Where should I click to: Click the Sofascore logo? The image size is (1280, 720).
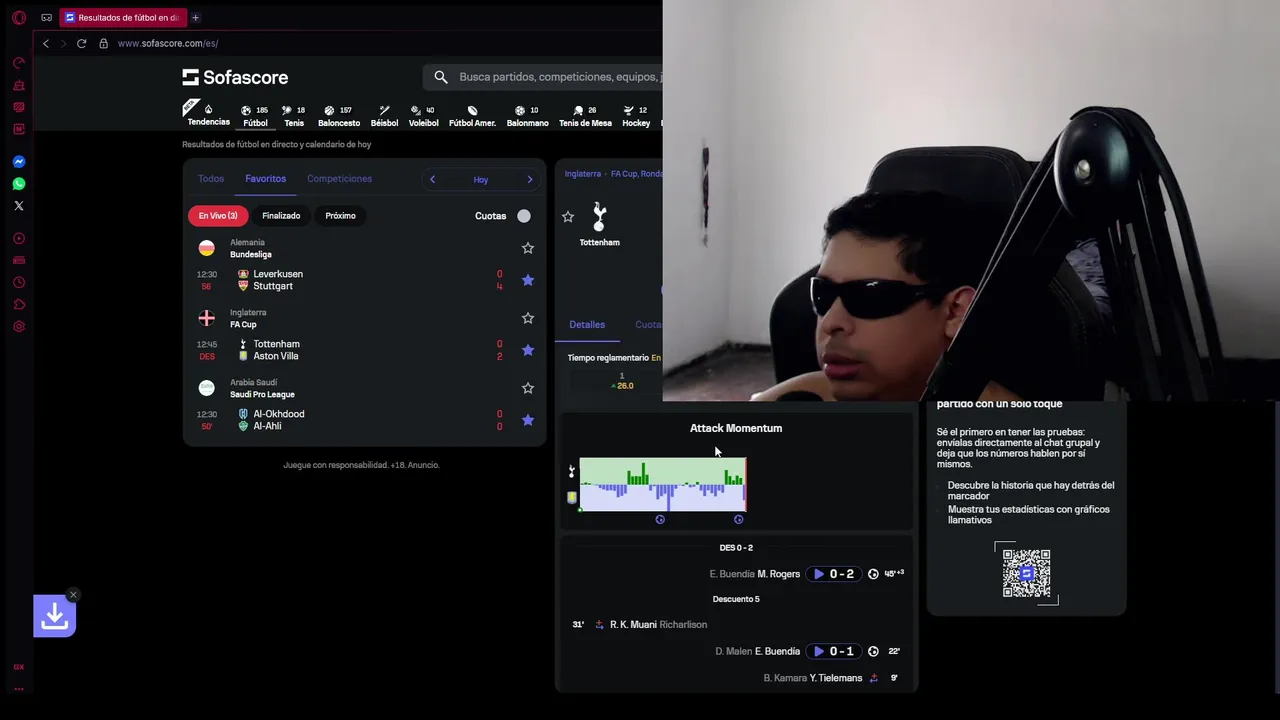click(235, 77)
